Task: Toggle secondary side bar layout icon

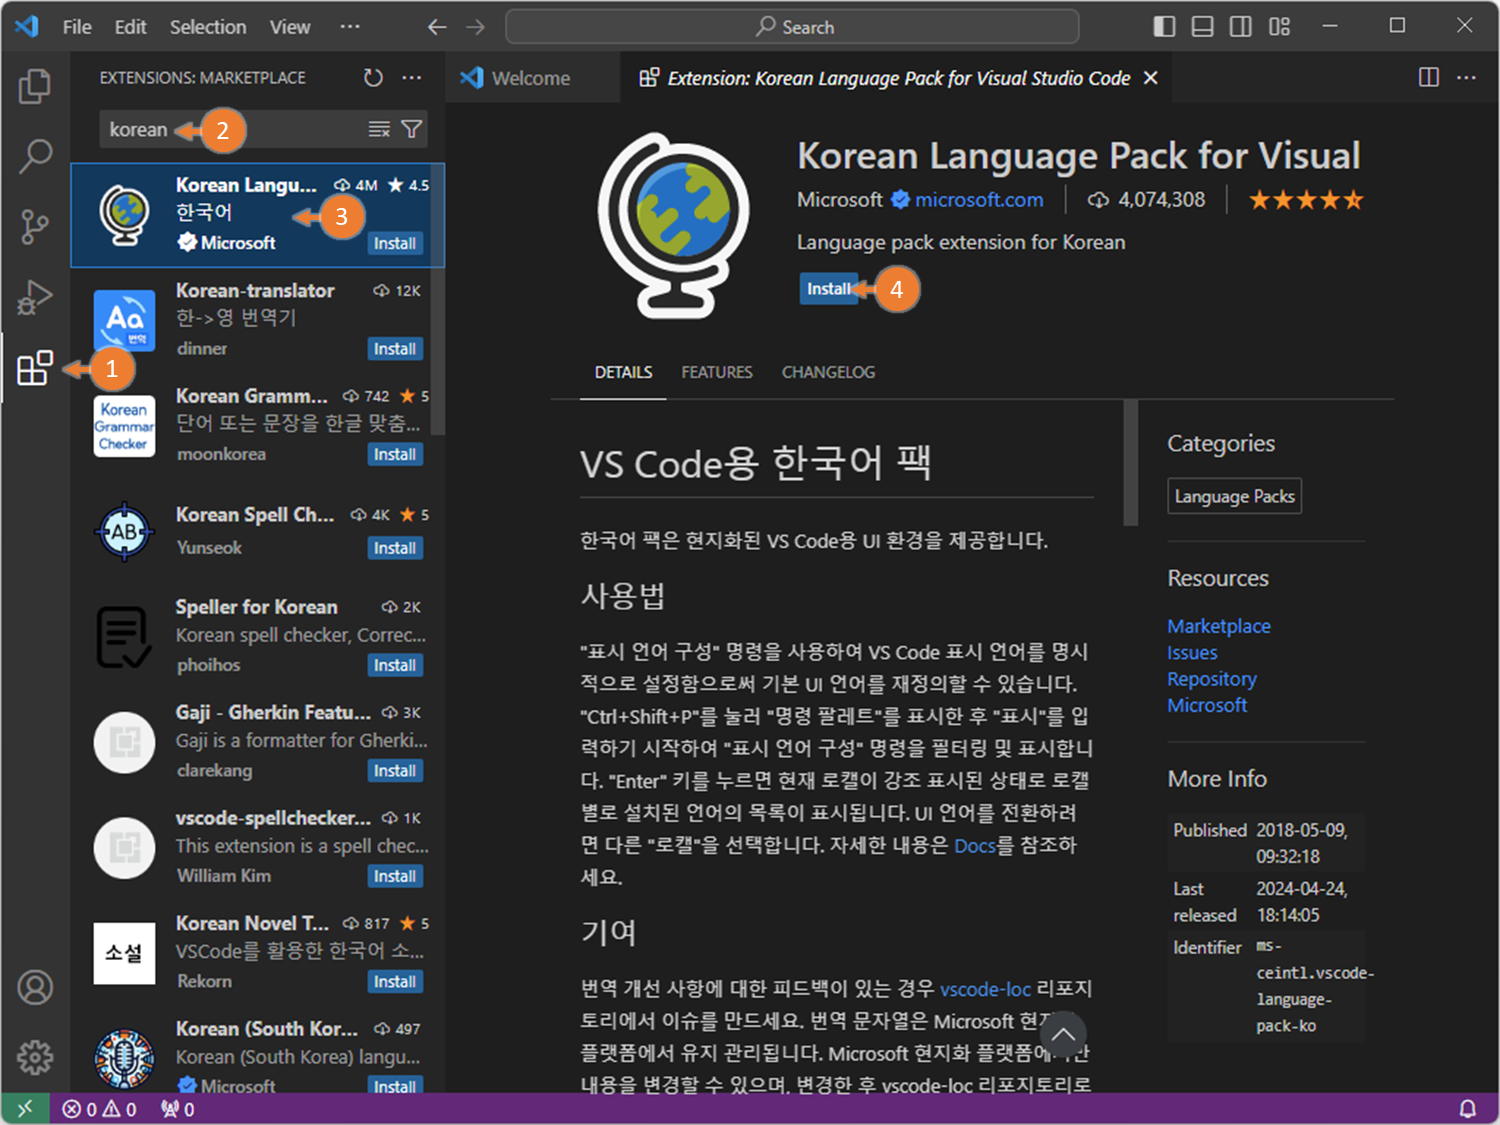Action: point(1240,27)
